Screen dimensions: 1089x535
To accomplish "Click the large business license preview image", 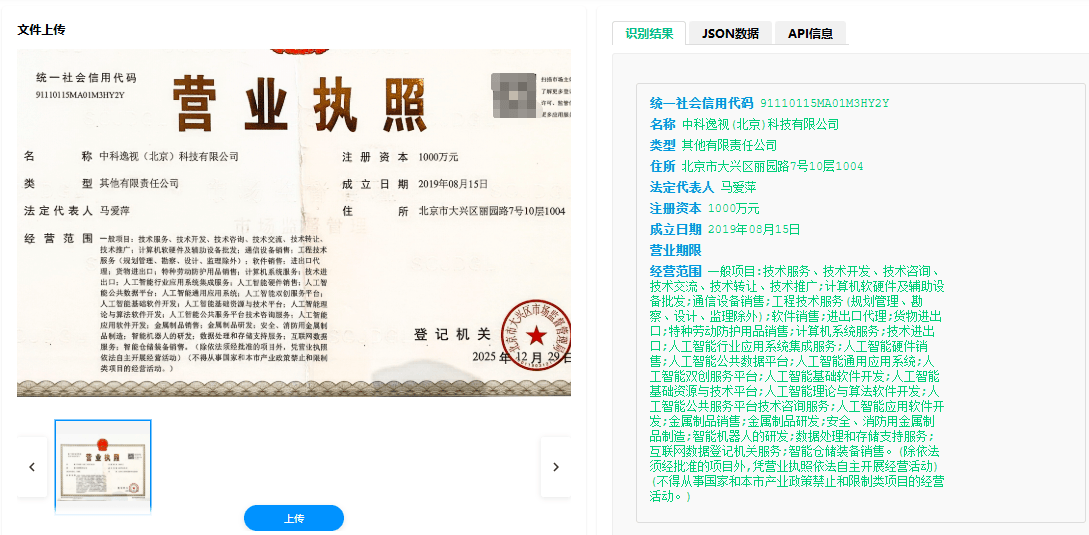I will click(x=294, y=223).
